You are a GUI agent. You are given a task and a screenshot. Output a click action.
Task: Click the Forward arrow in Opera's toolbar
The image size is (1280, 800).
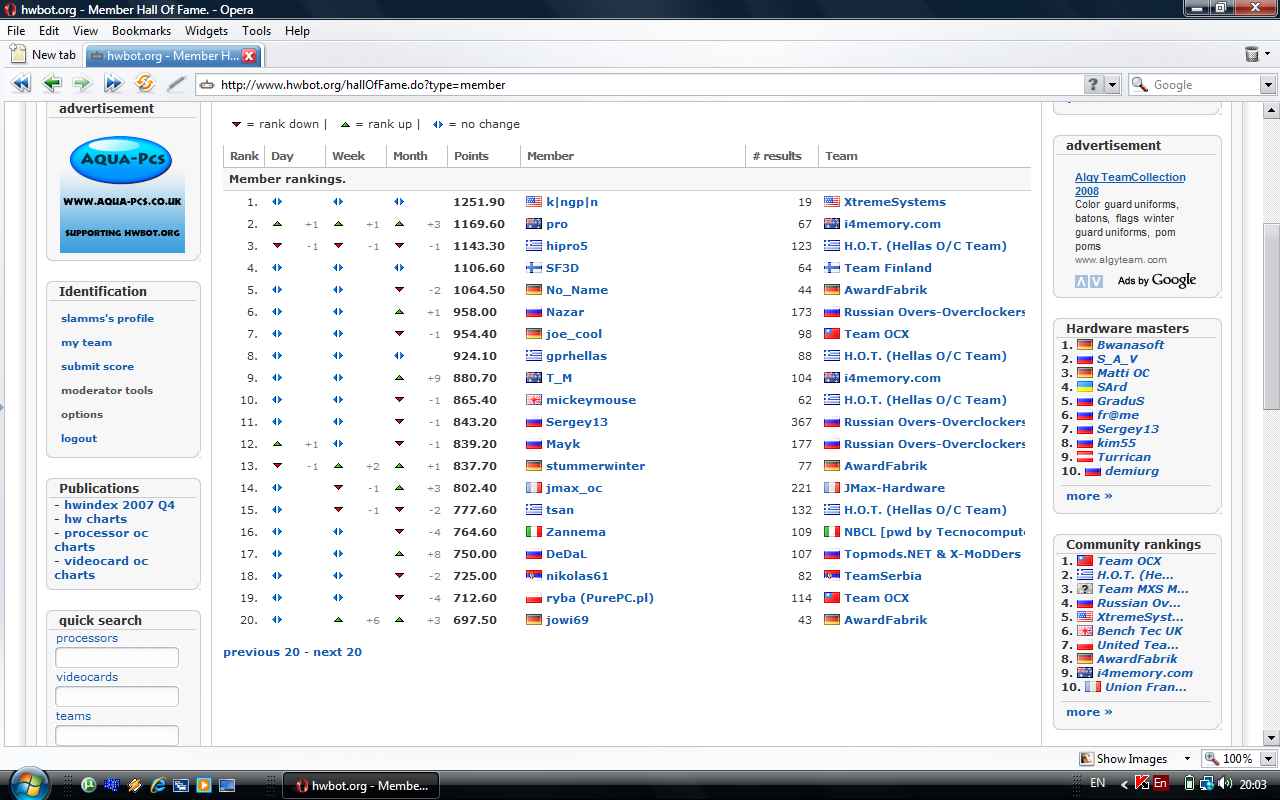(82, 84)
